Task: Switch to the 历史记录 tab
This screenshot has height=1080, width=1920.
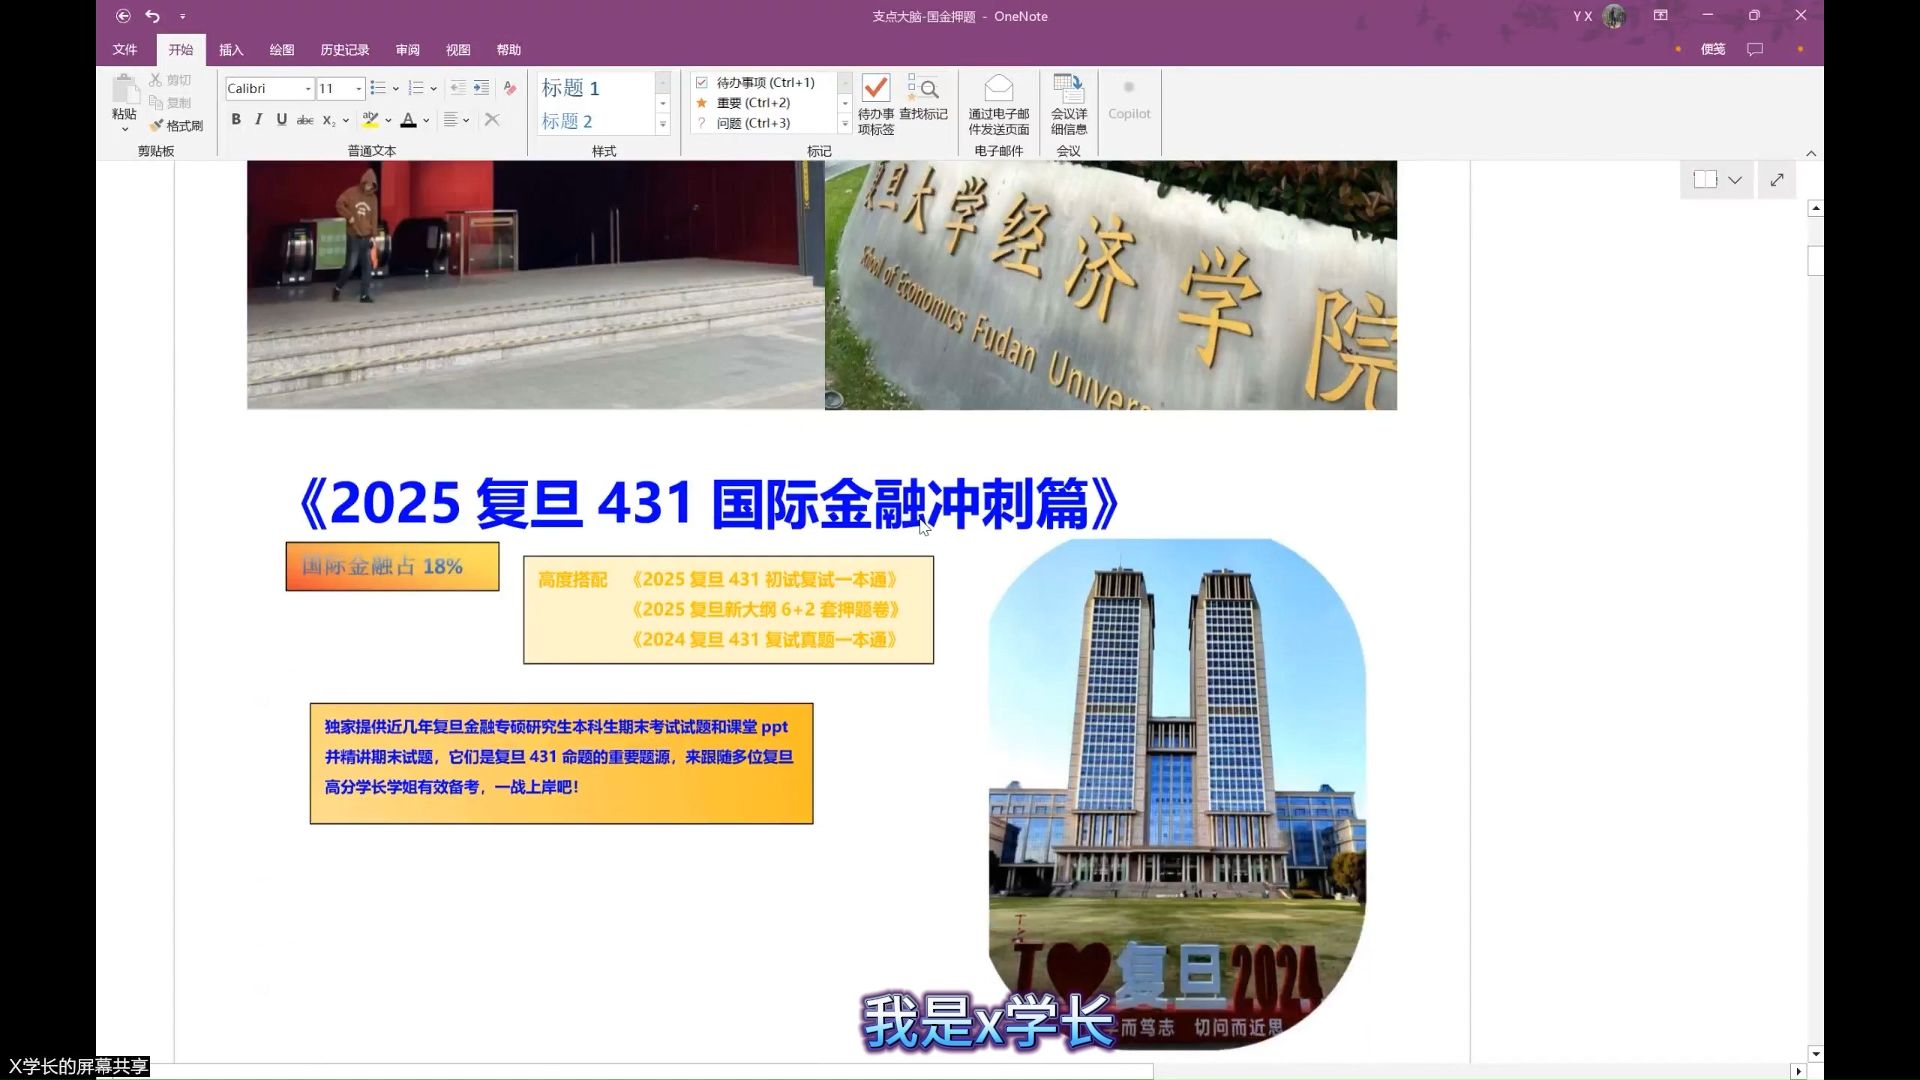Action: pyautogui.click(x=345, y=50)
